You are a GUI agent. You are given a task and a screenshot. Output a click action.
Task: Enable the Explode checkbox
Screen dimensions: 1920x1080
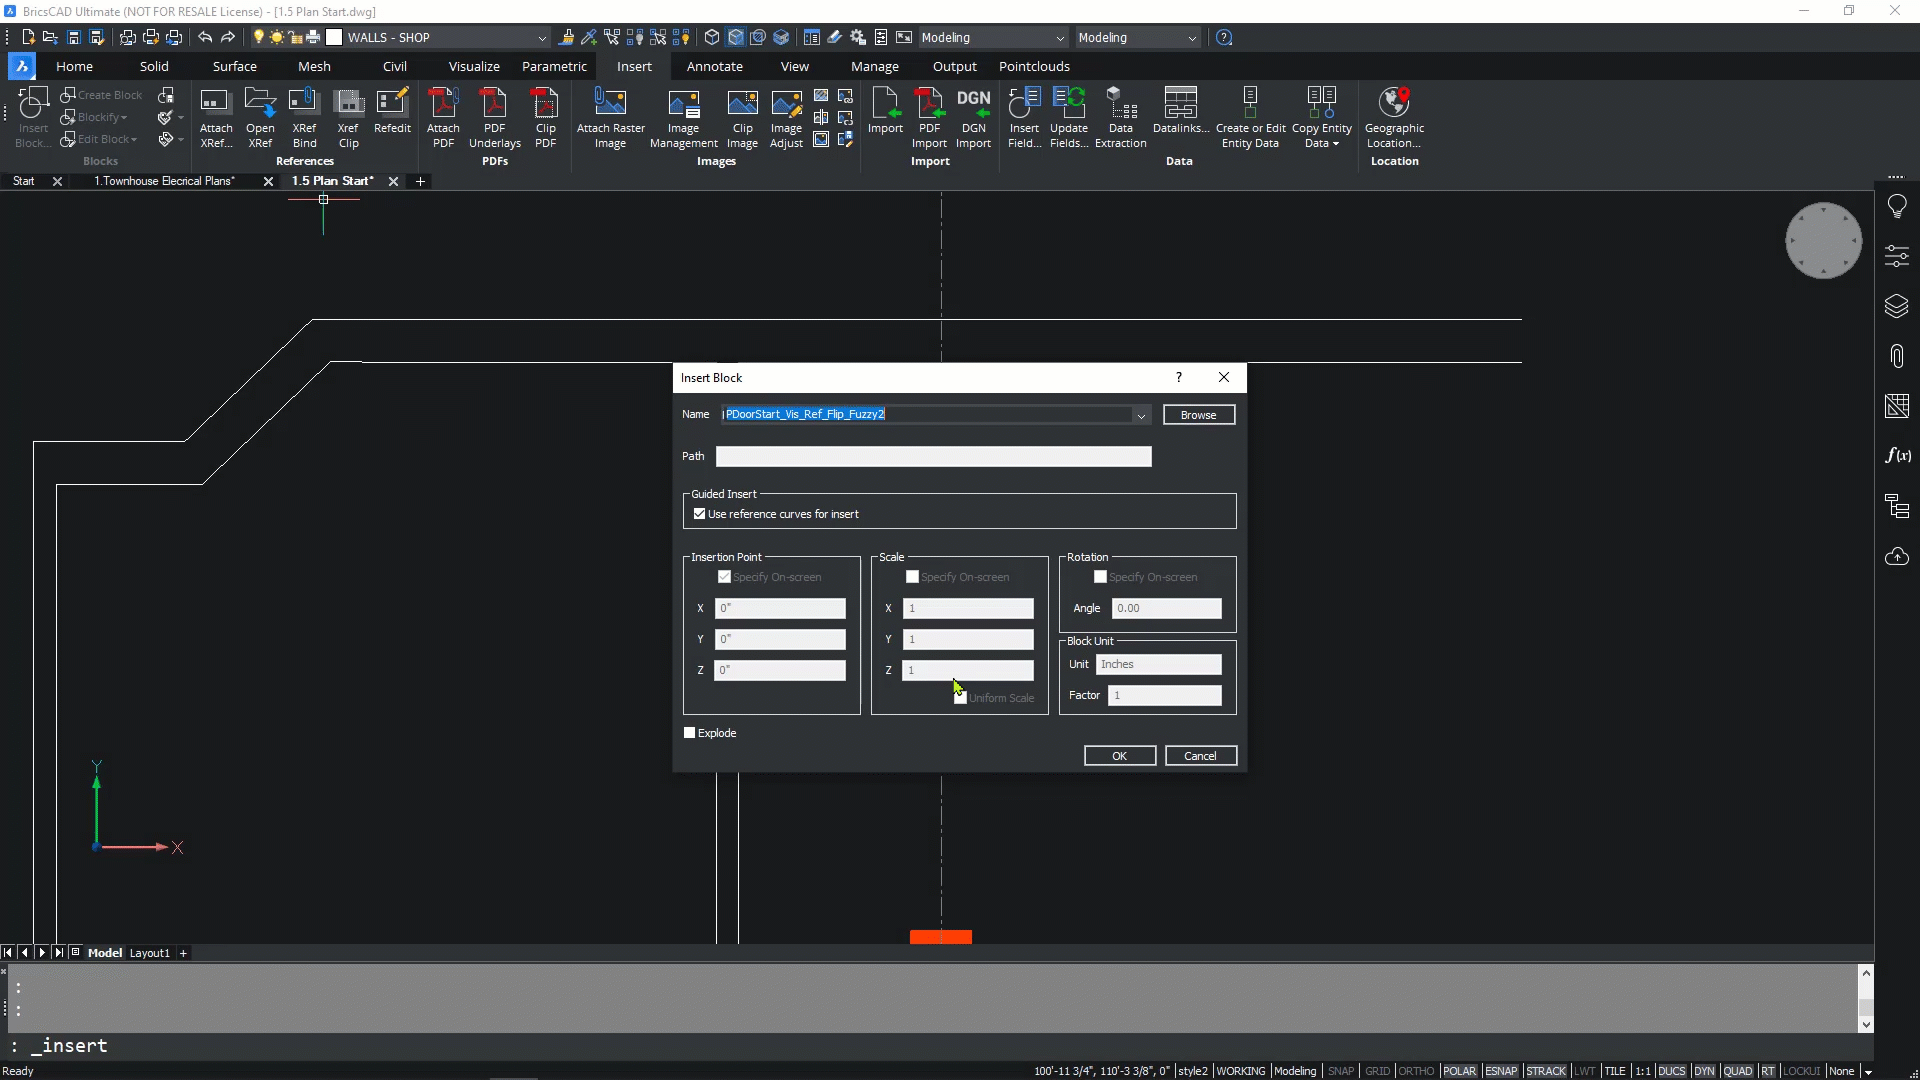(x=690, y=733)
